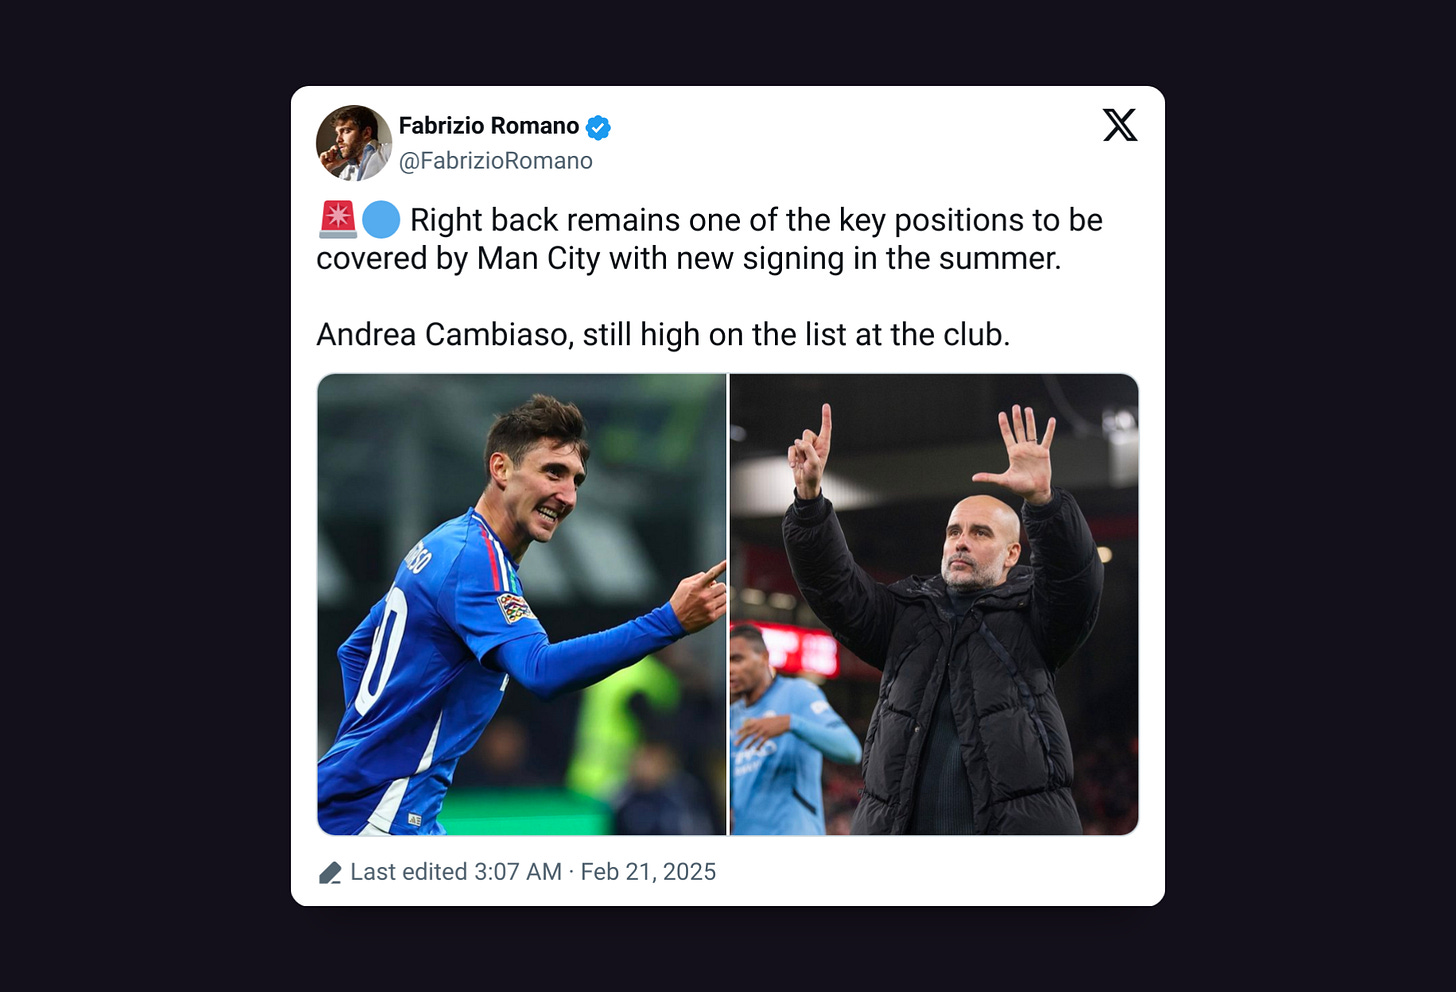The image size is (1456, 992).
Task: Click the Last edited 3:07 AM timestamp
Action: pos(456,872)
